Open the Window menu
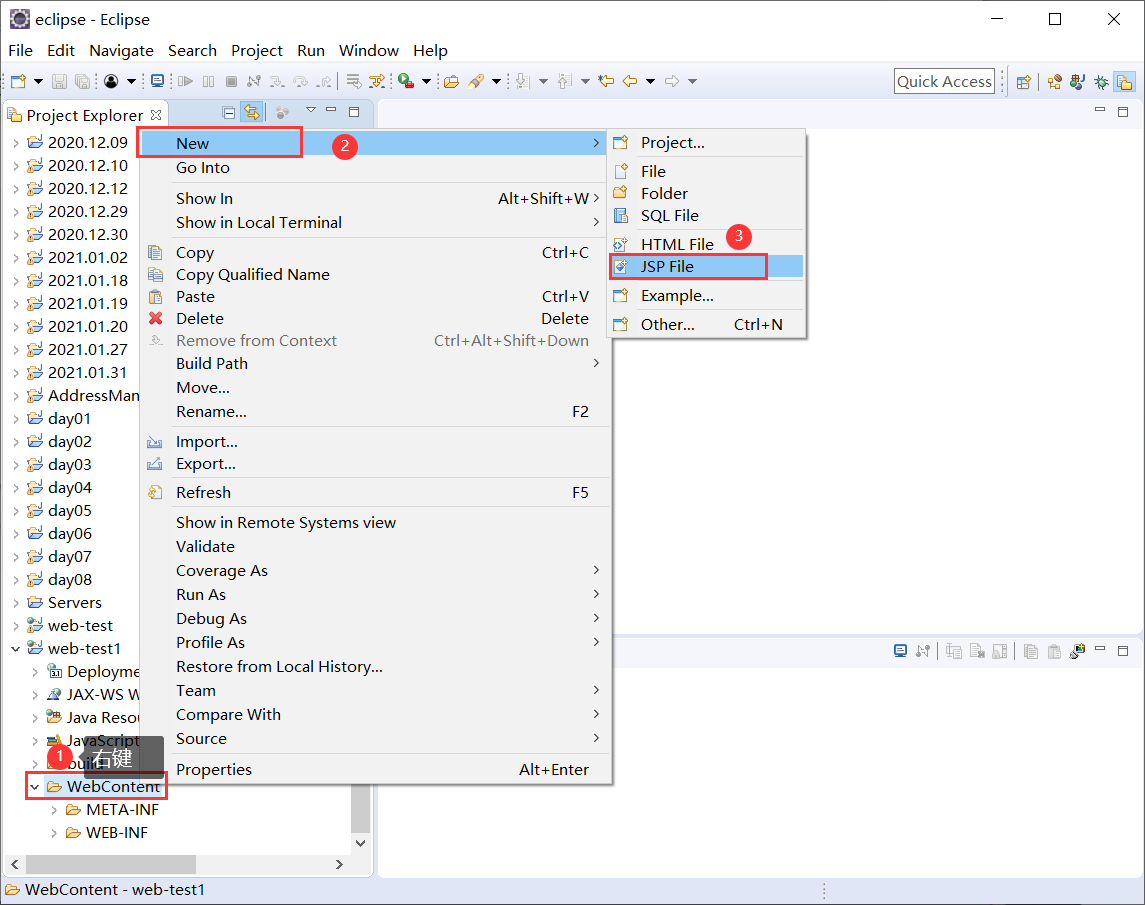The image size is (1145, 905). 369,50
